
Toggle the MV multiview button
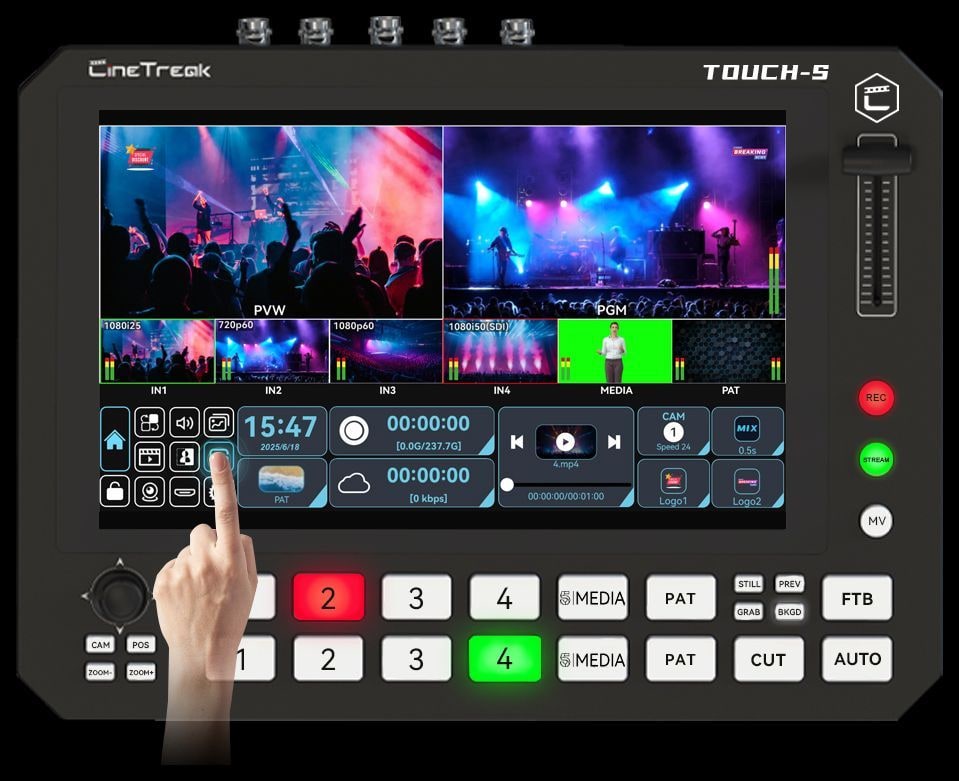click(x=876, y=521)
